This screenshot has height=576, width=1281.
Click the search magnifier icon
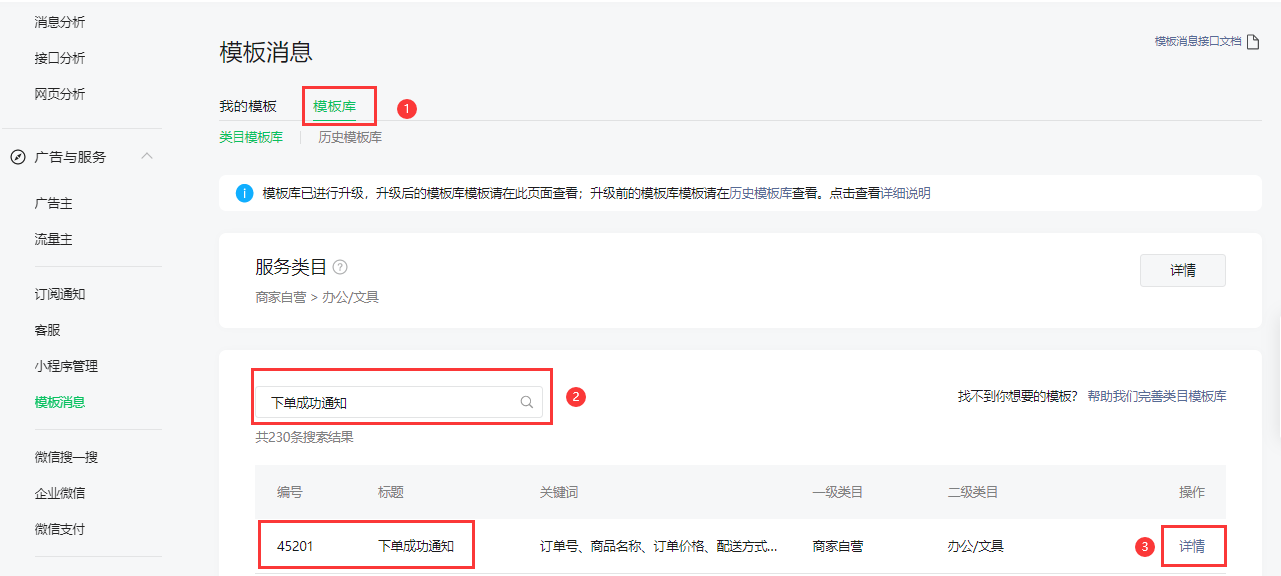click(526, 403)
